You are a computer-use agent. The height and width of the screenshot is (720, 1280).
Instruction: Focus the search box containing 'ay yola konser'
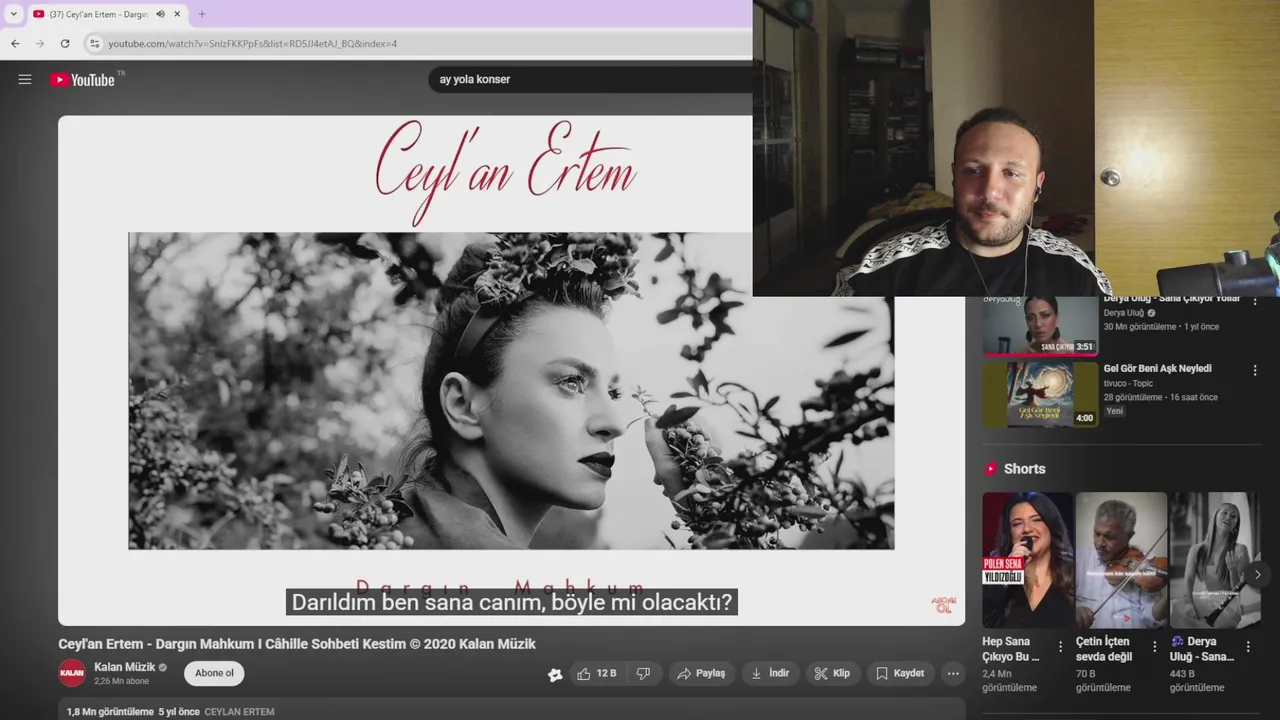(x=590, y=79)
